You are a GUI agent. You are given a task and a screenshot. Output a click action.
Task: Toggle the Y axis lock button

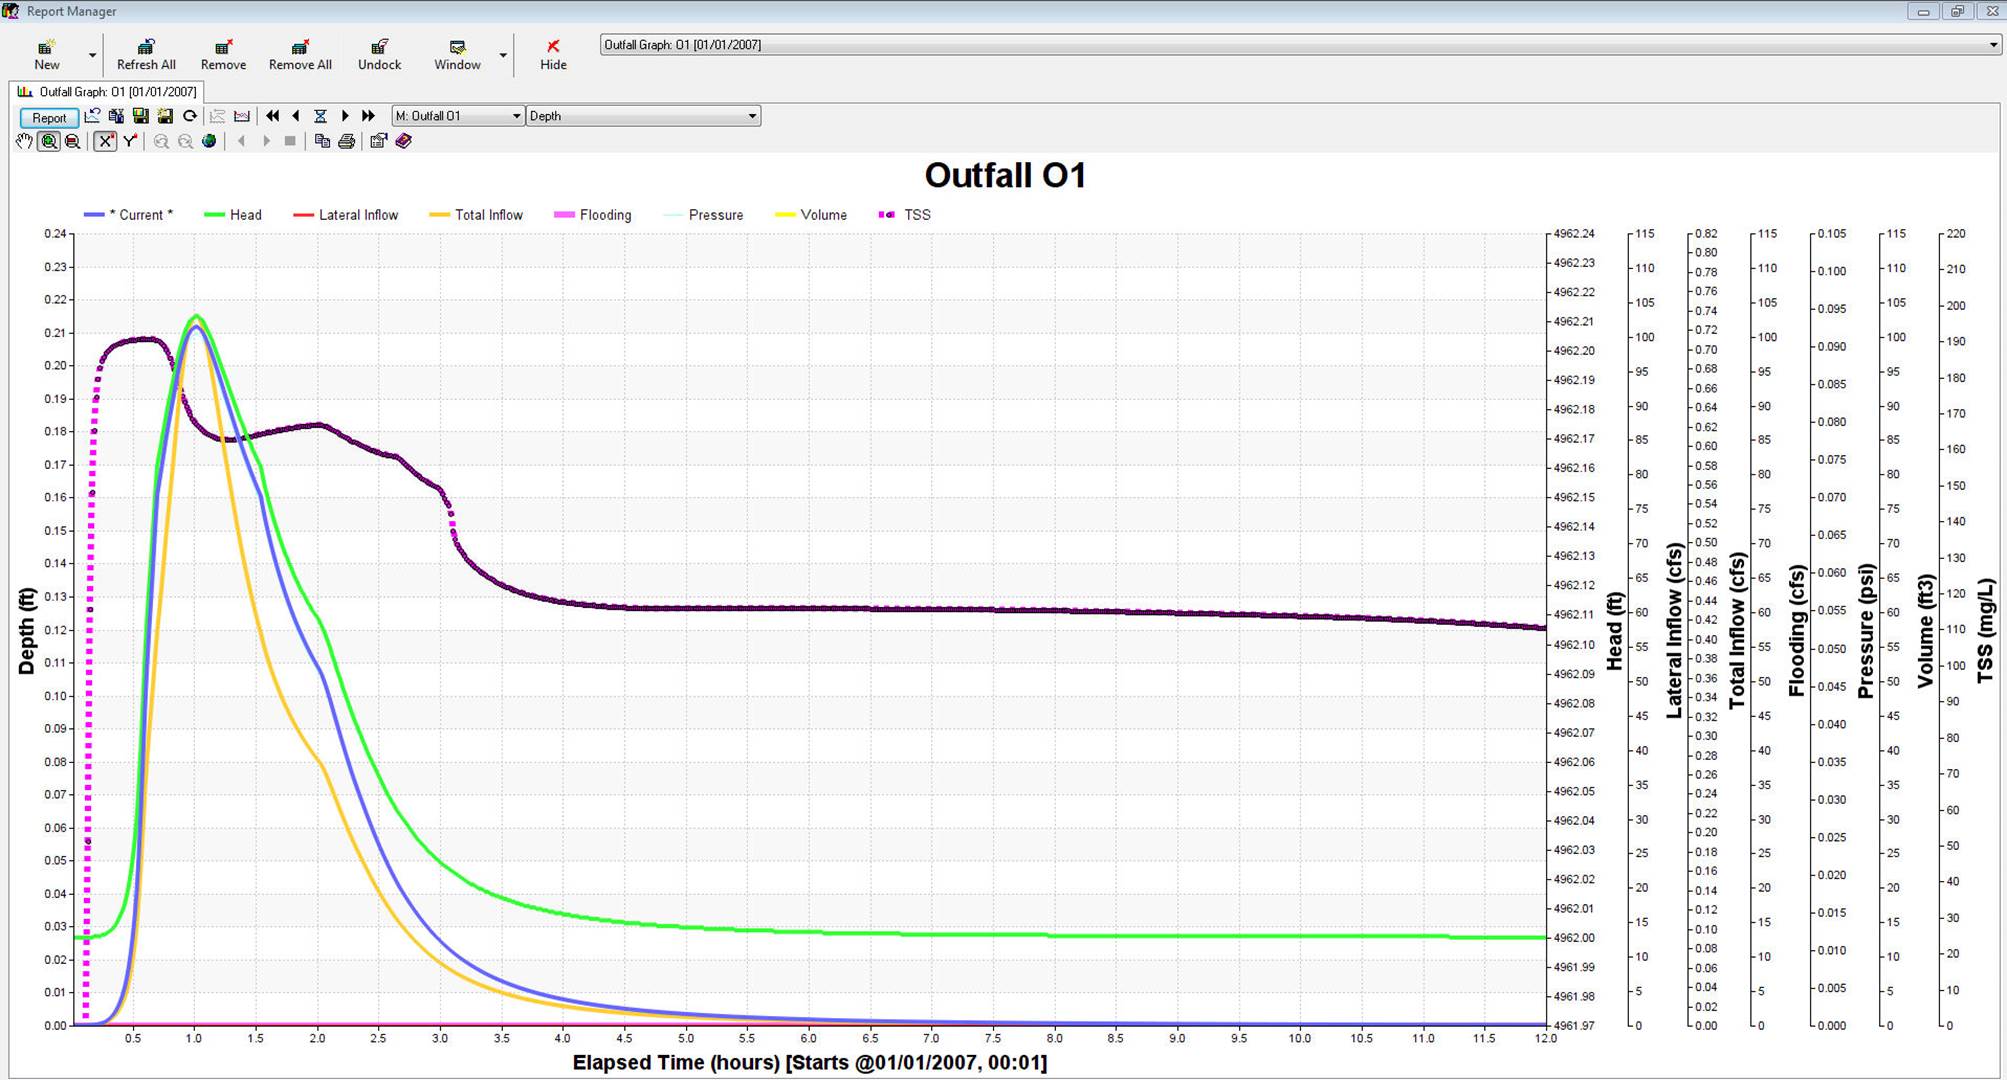pos(130,141)
